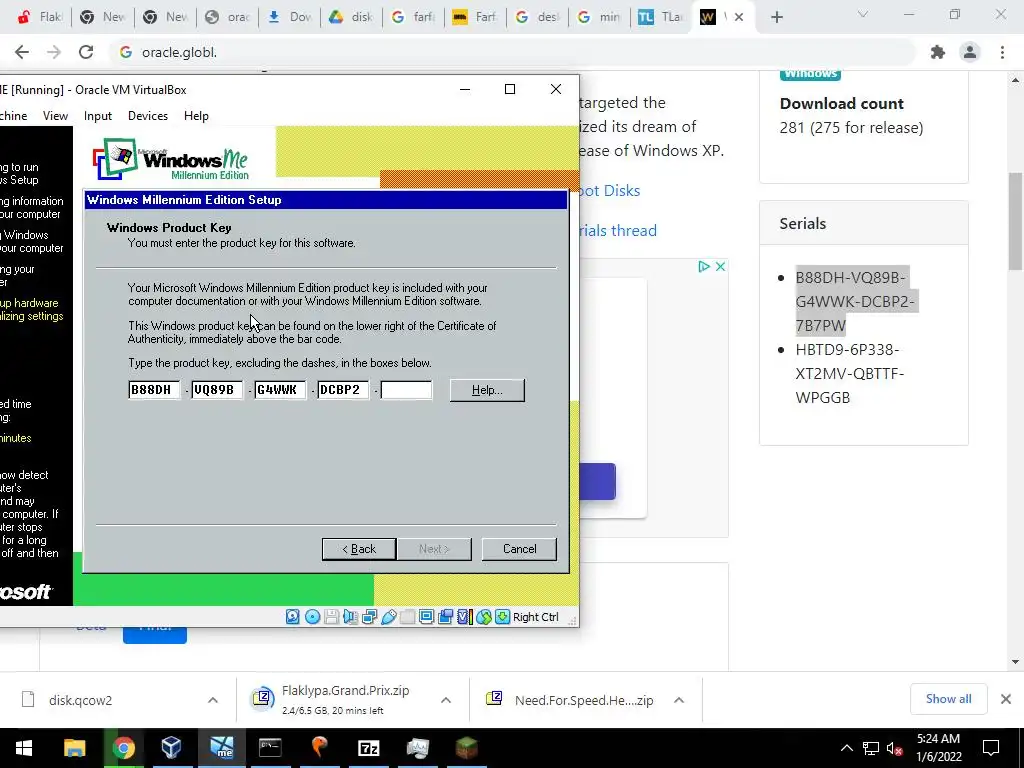Screen dimensions: 1024x768
Task: Open the VirtualBox optical drive indicator
Action: (312, 616)
